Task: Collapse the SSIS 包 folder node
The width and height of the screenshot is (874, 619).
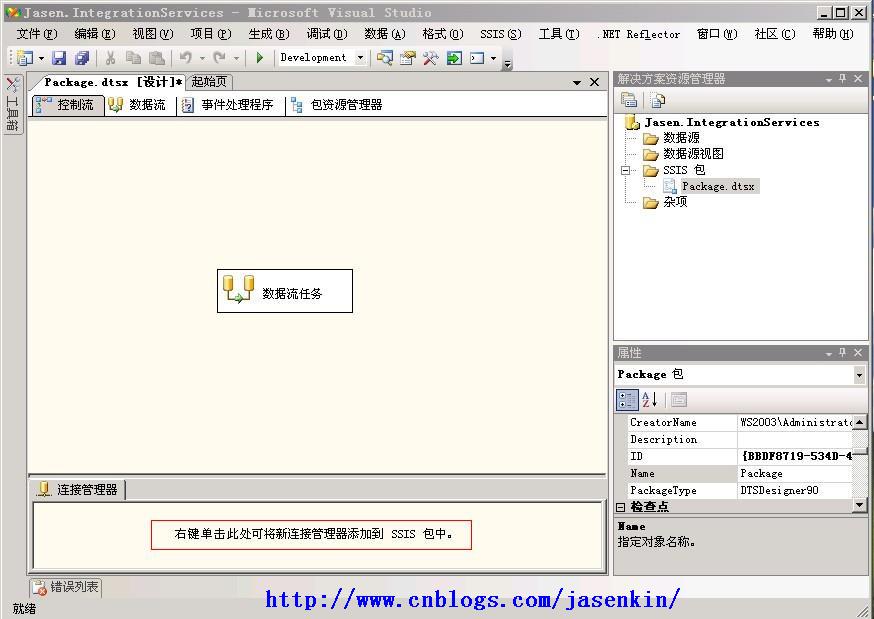Action: pyautogui.click(x=625, y=170)
